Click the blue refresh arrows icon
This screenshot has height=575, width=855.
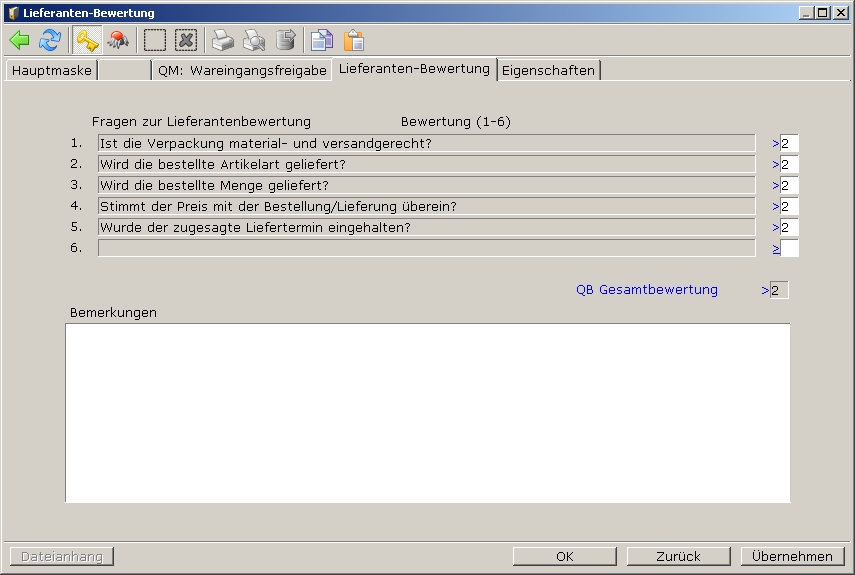50,40
